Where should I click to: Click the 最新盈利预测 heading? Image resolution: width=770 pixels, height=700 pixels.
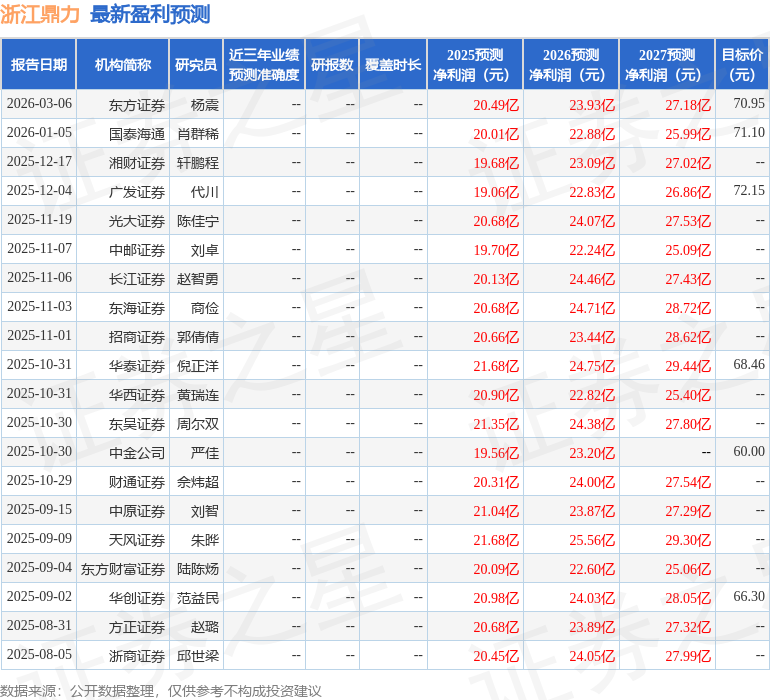tap(150, 14)
